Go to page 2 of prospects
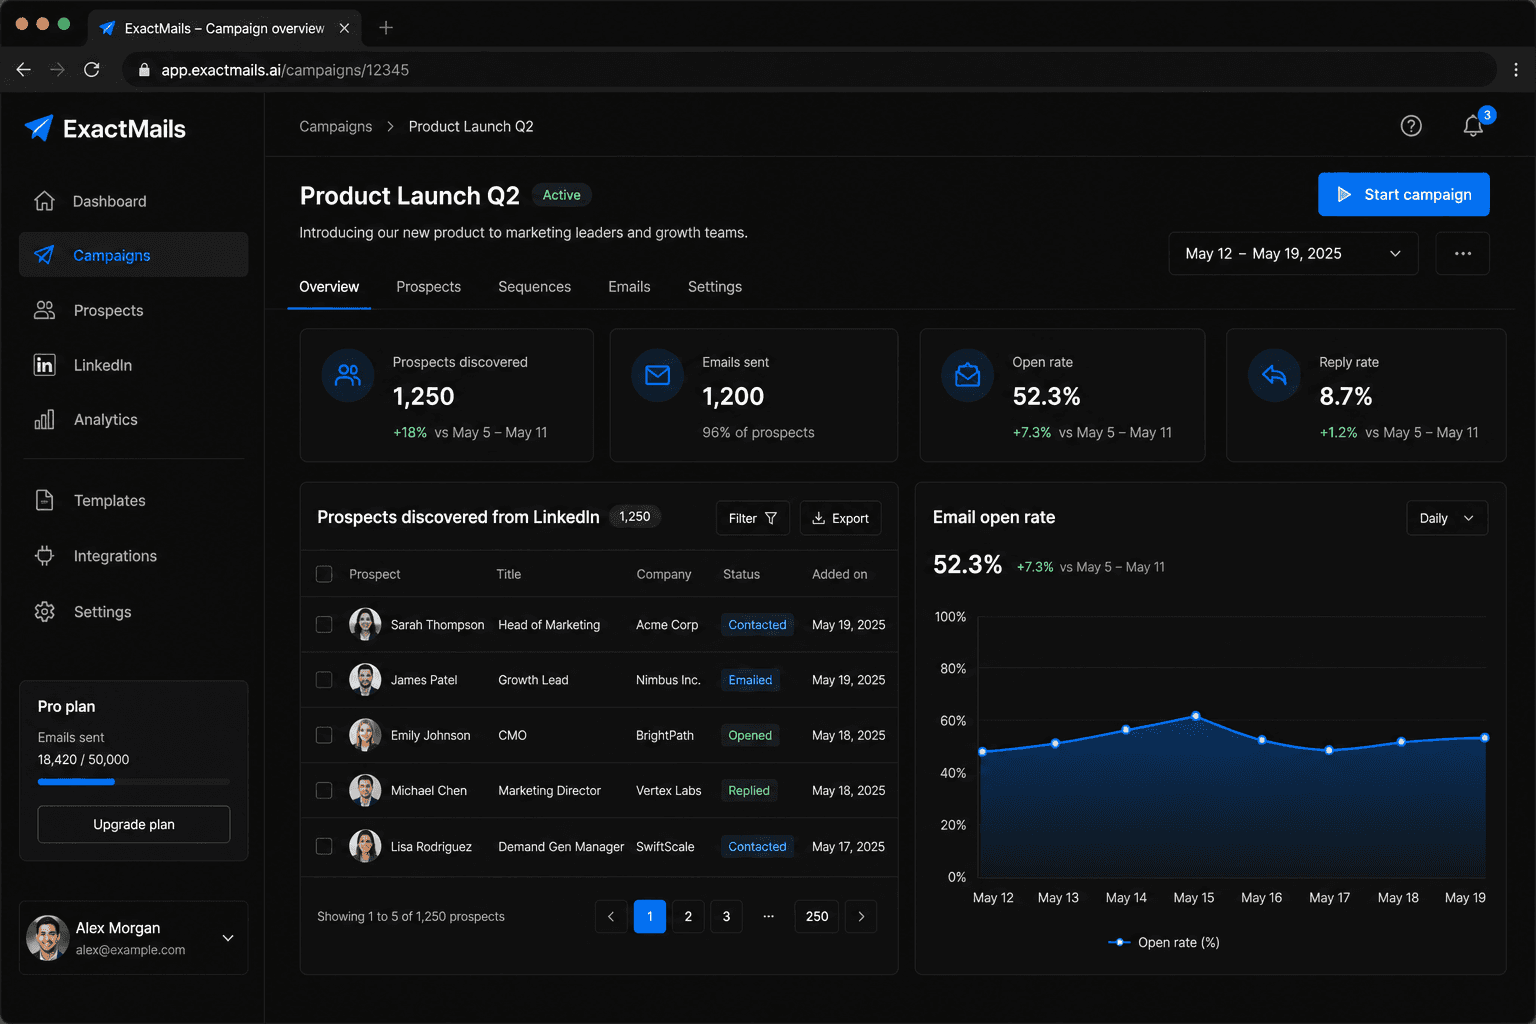Screen dimensions: 1536x1024 tap(688, 916)
